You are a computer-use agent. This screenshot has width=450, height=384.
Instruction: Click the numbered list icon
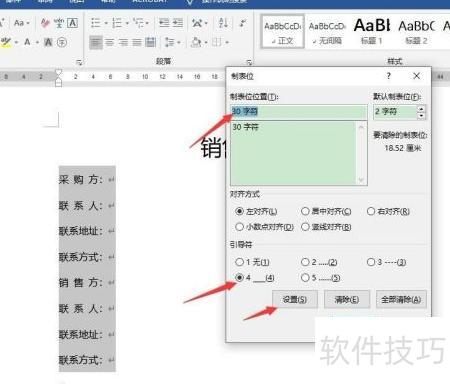coord(117,23)
